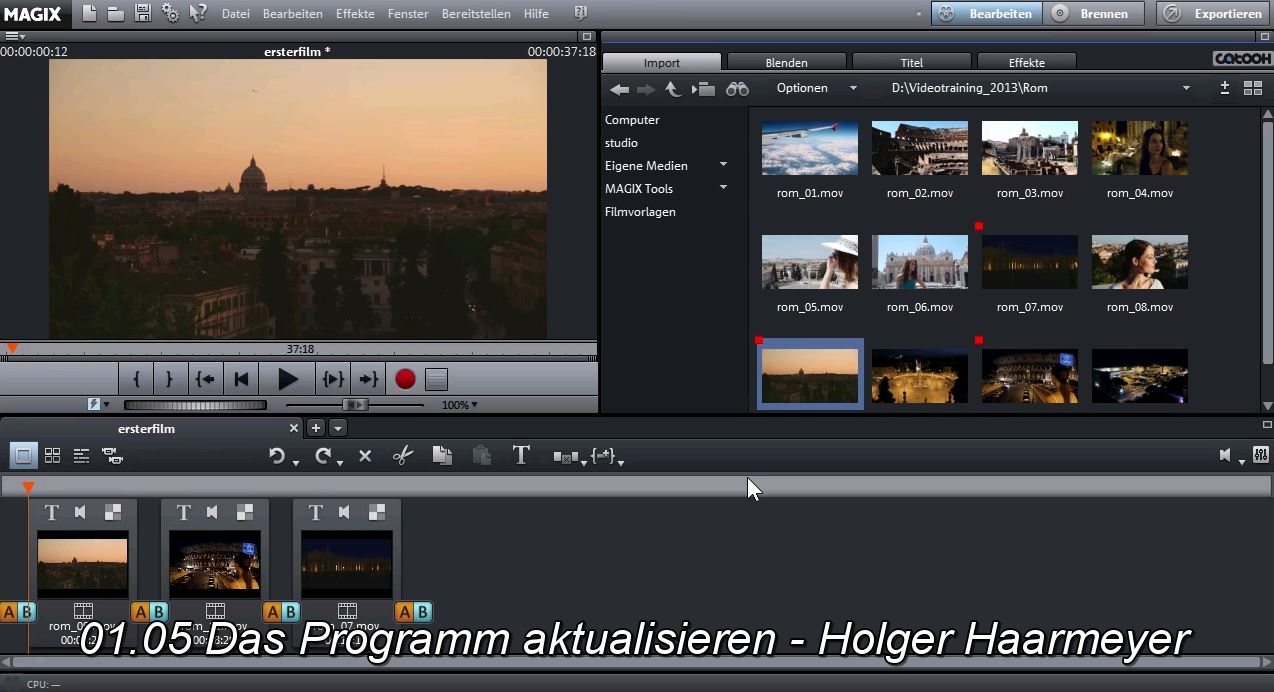Jump to the range start marker
This screenshot has height=692, width=1274.
204,379
